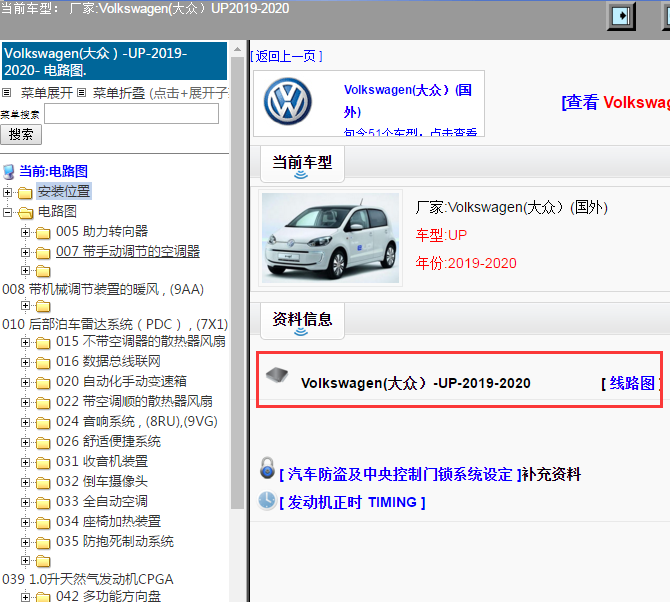Click the left panel vertical scrollbar thumb
Viewport: 670px width, 602px height.
click(x=237, y=282)
